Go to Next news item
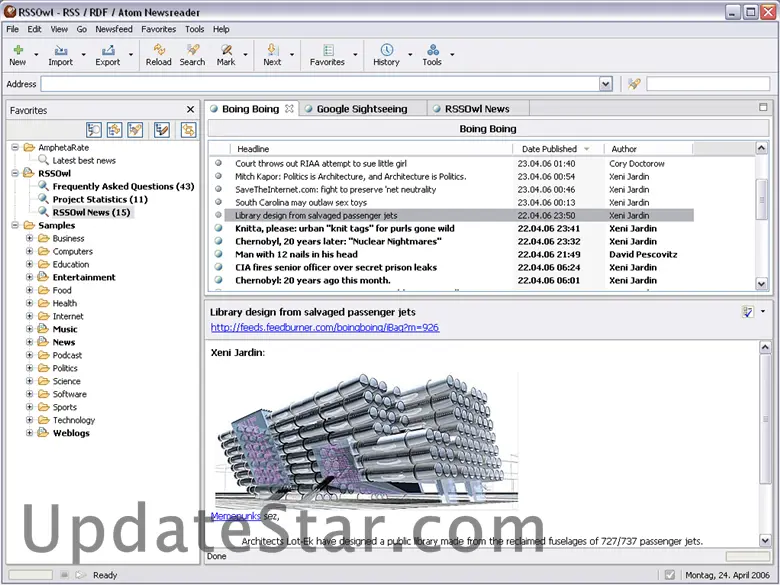The width and height of the screenshot is (780, 585). (272, 55)
